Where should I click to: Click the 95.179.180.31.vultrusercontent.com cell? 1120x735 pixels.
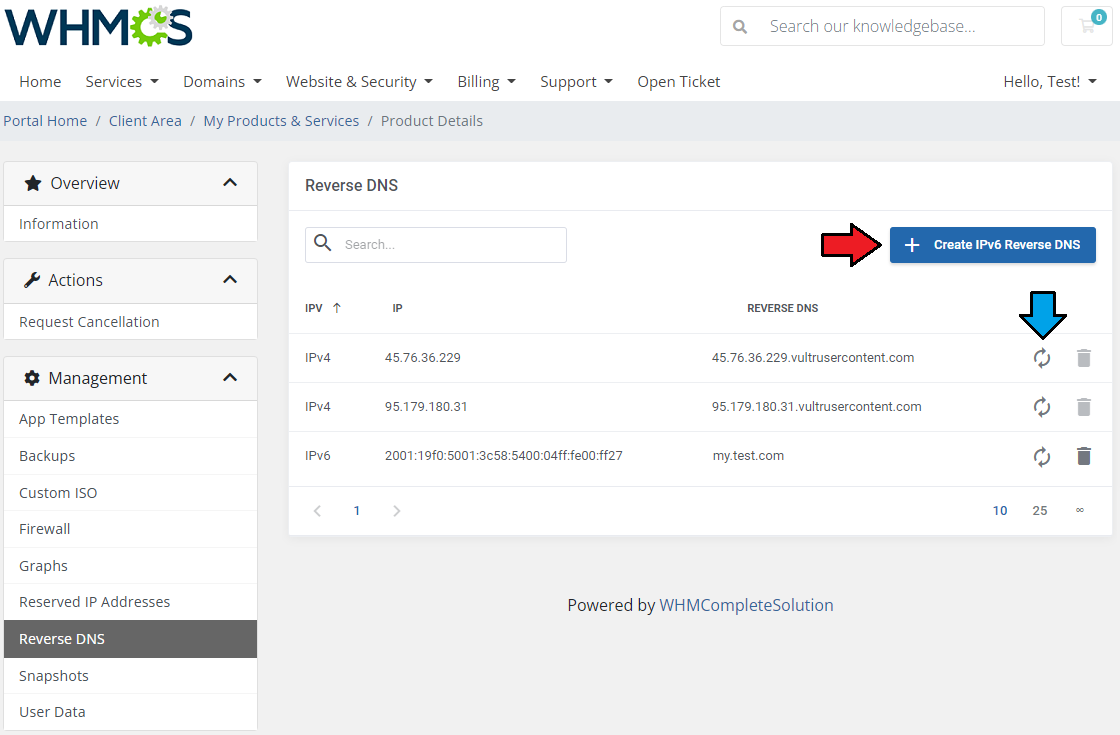[x=816, y=406]
